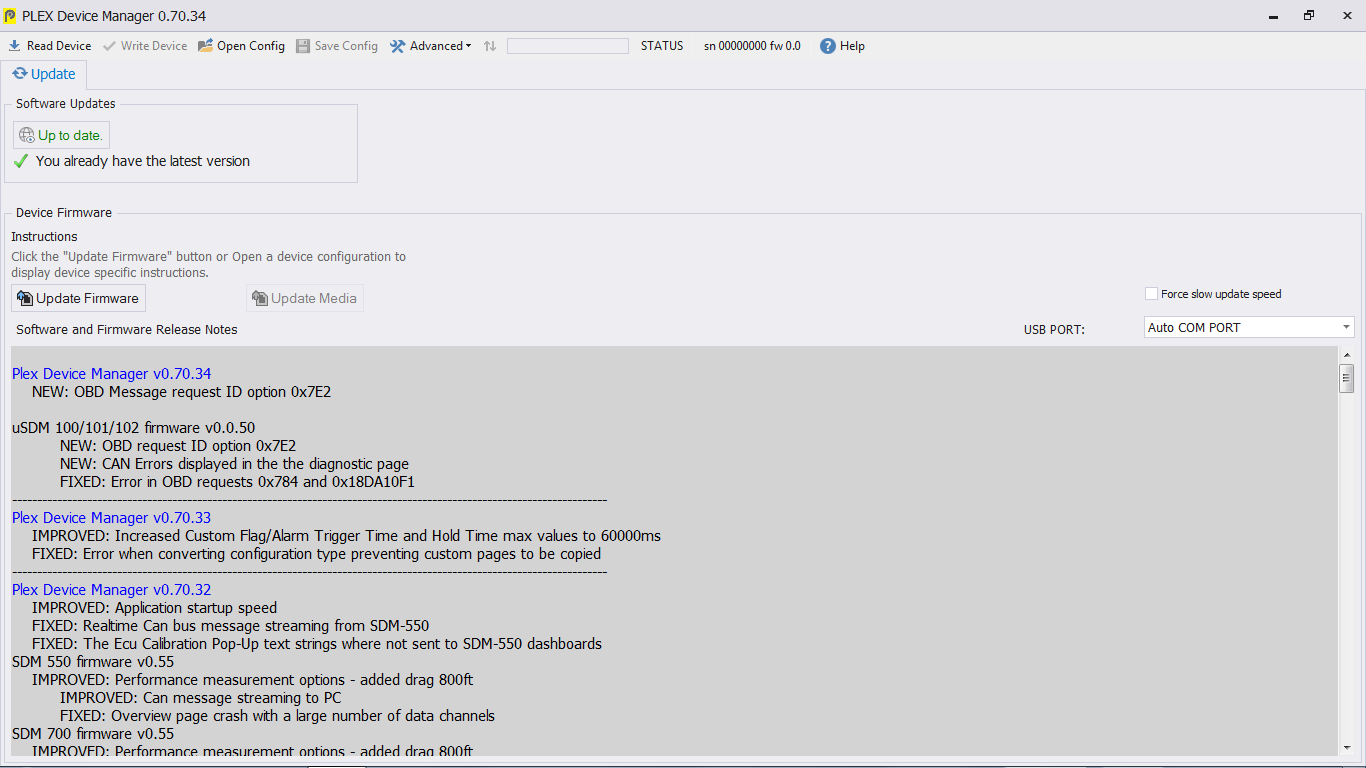Click the Up to date button
1366x768 pixels.
click(61, 135)
